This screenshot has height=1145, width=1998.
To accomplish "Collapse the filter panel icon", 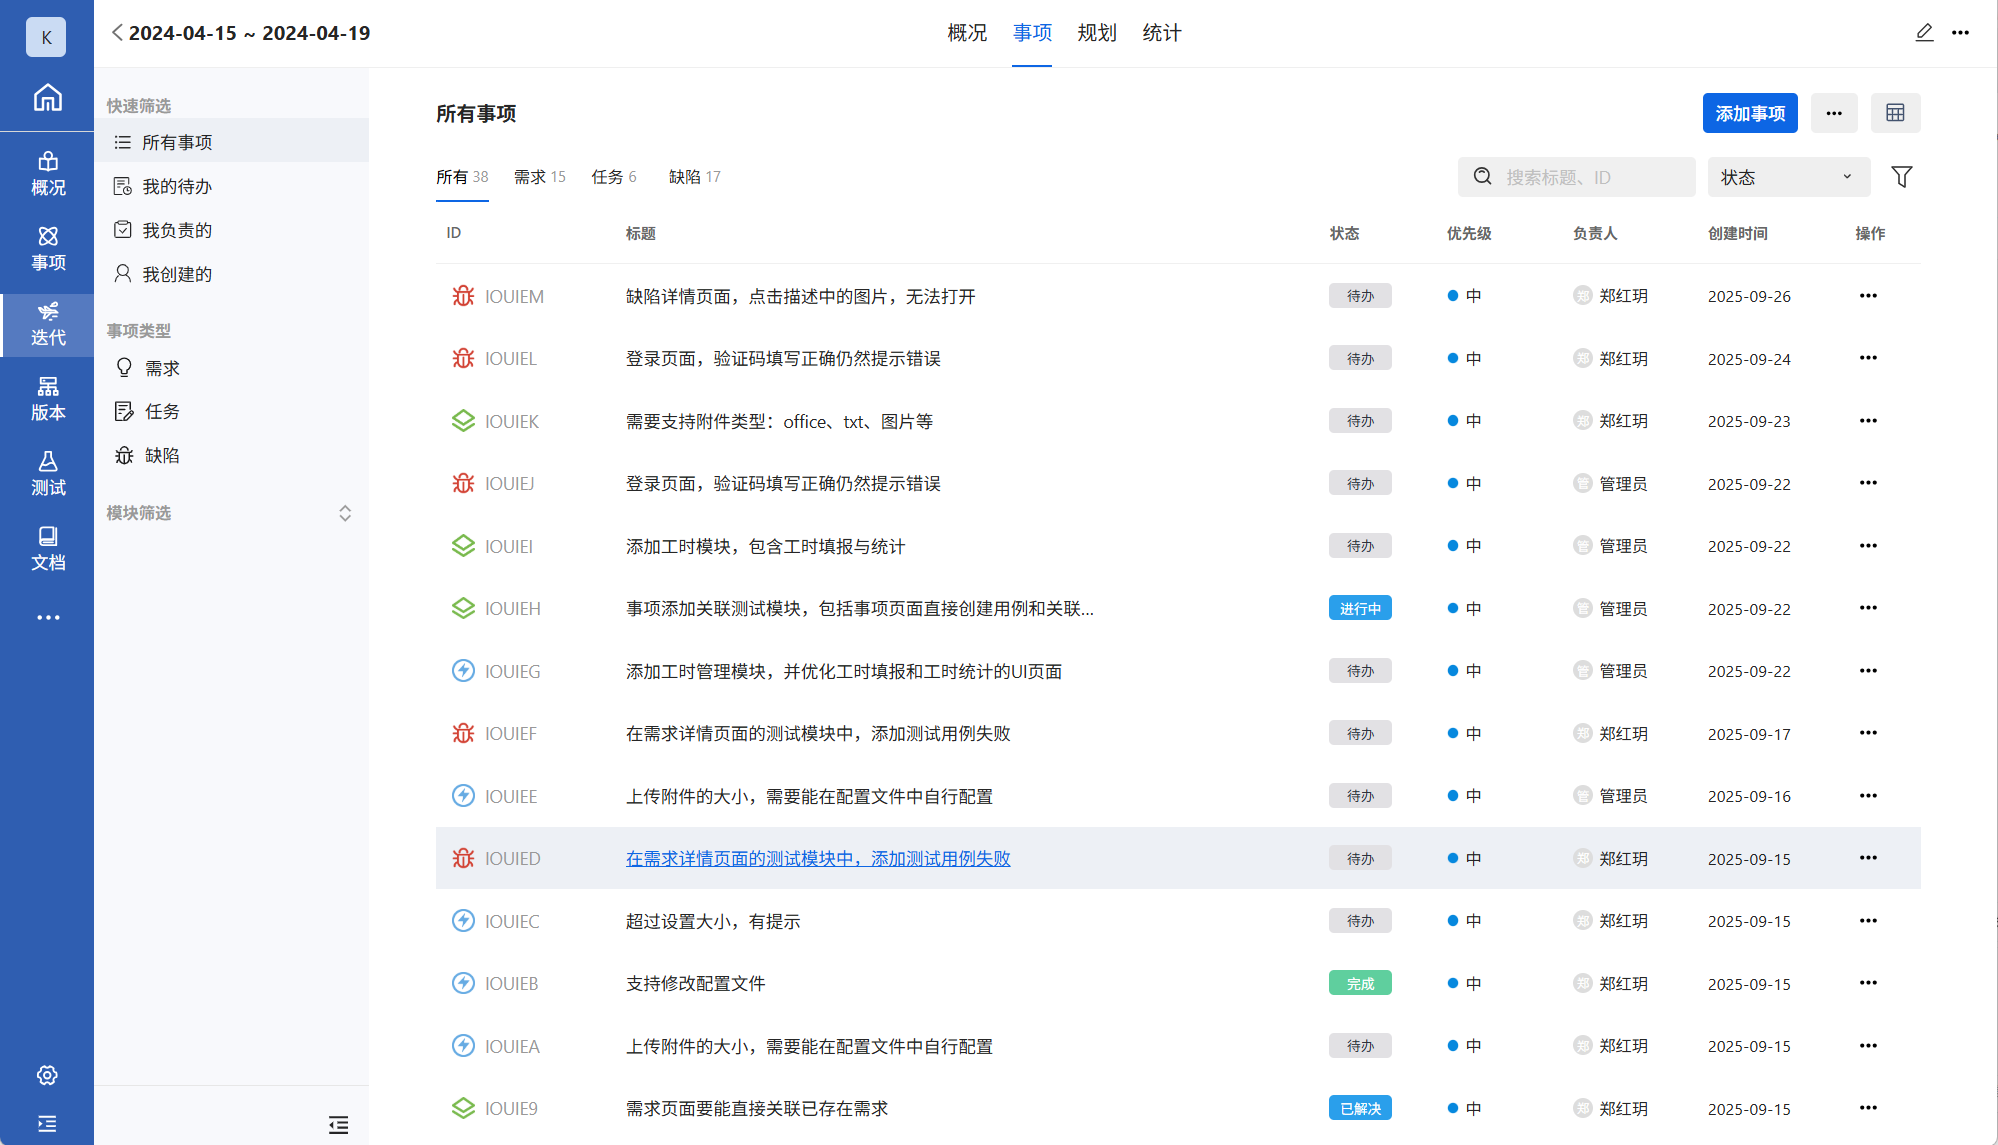I will point(338,1125).
